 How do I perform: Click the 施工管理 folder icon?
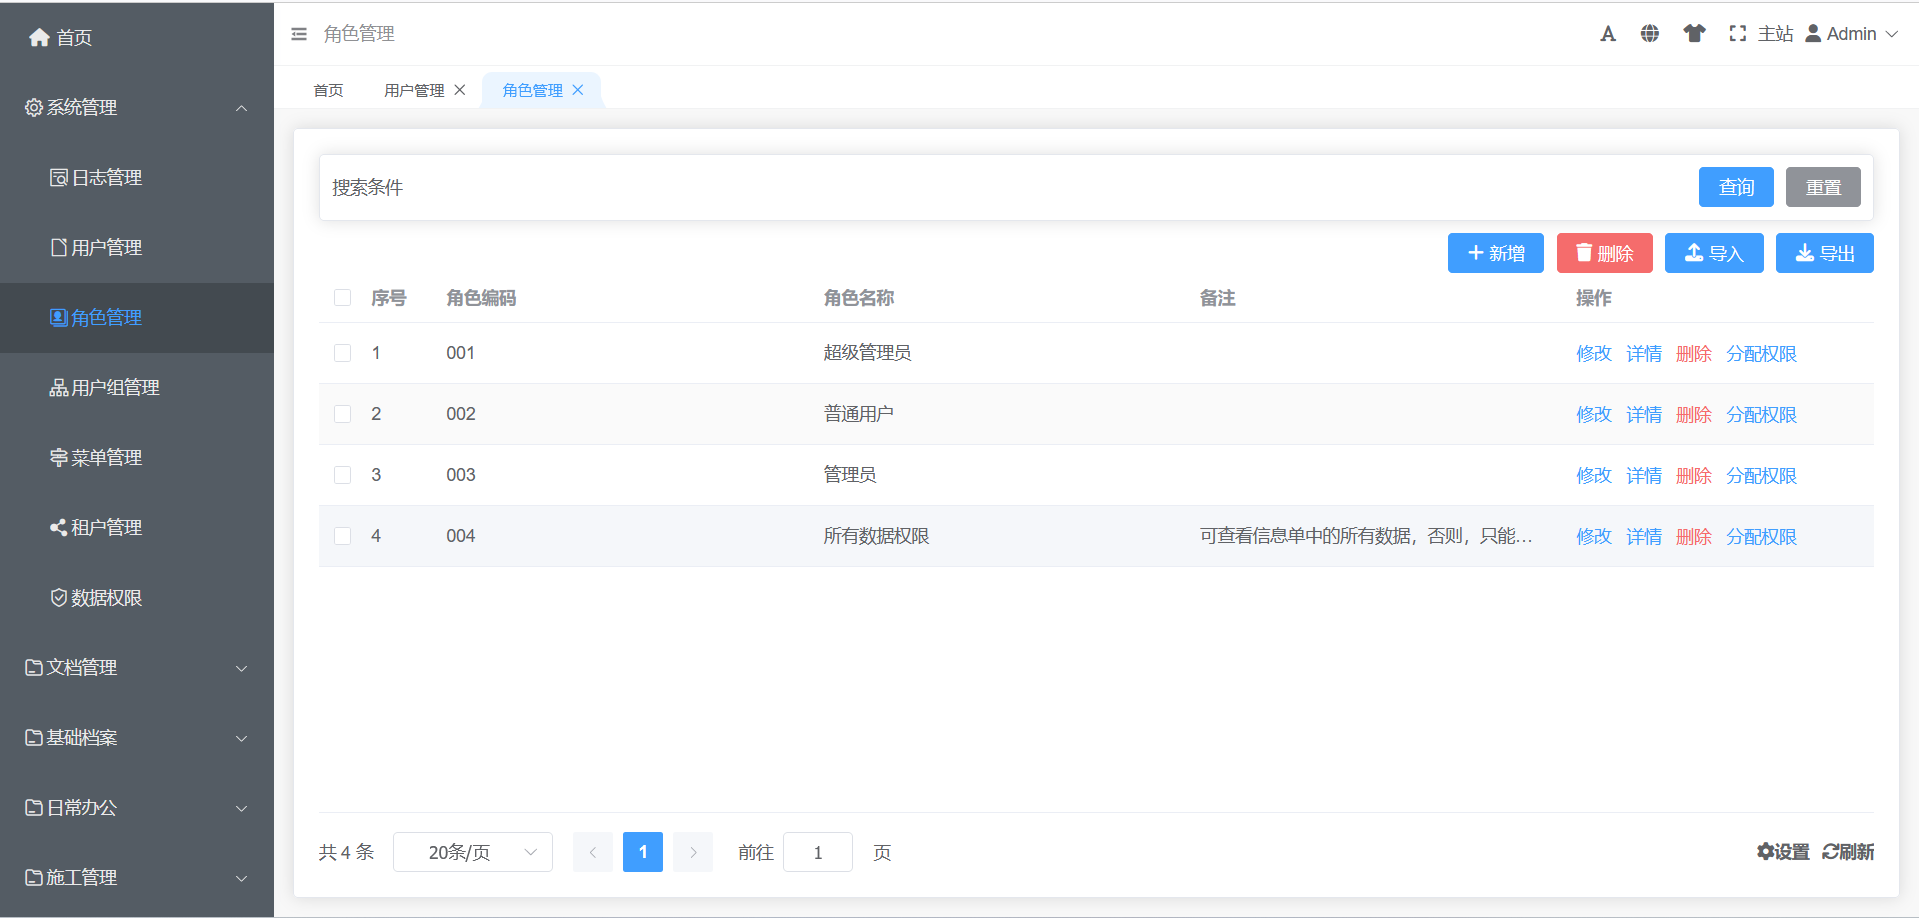[x=34, y=877]
